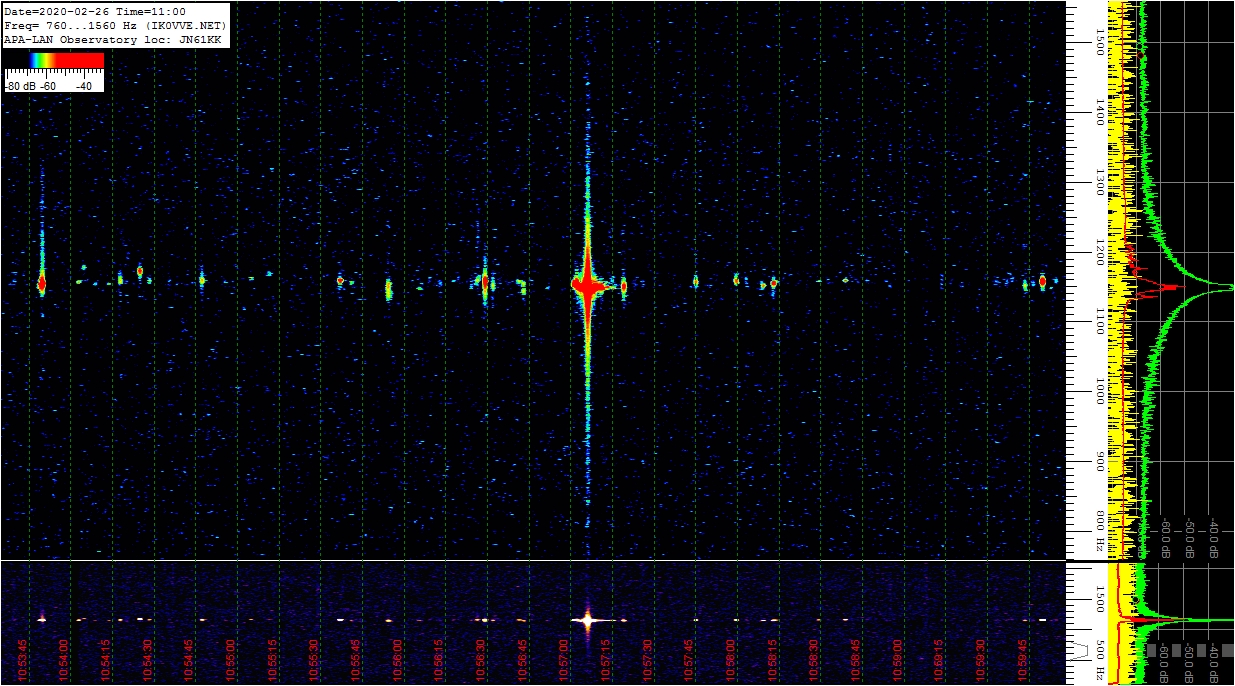Select the 'Date=2020-02-26 Time=11:00' header line
Viewport: 1235px width, 686px height.
[x=95, y=11]
